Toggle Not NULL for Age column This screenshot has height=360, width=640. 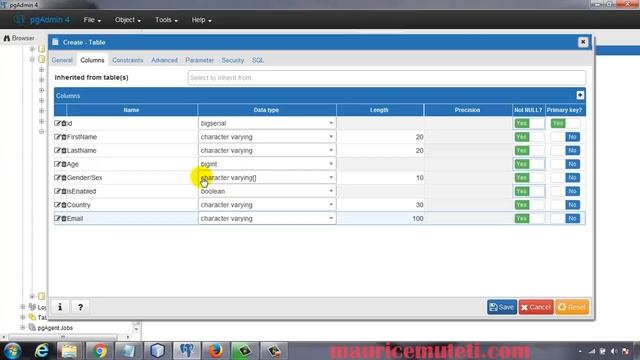[x=529, y=164]
